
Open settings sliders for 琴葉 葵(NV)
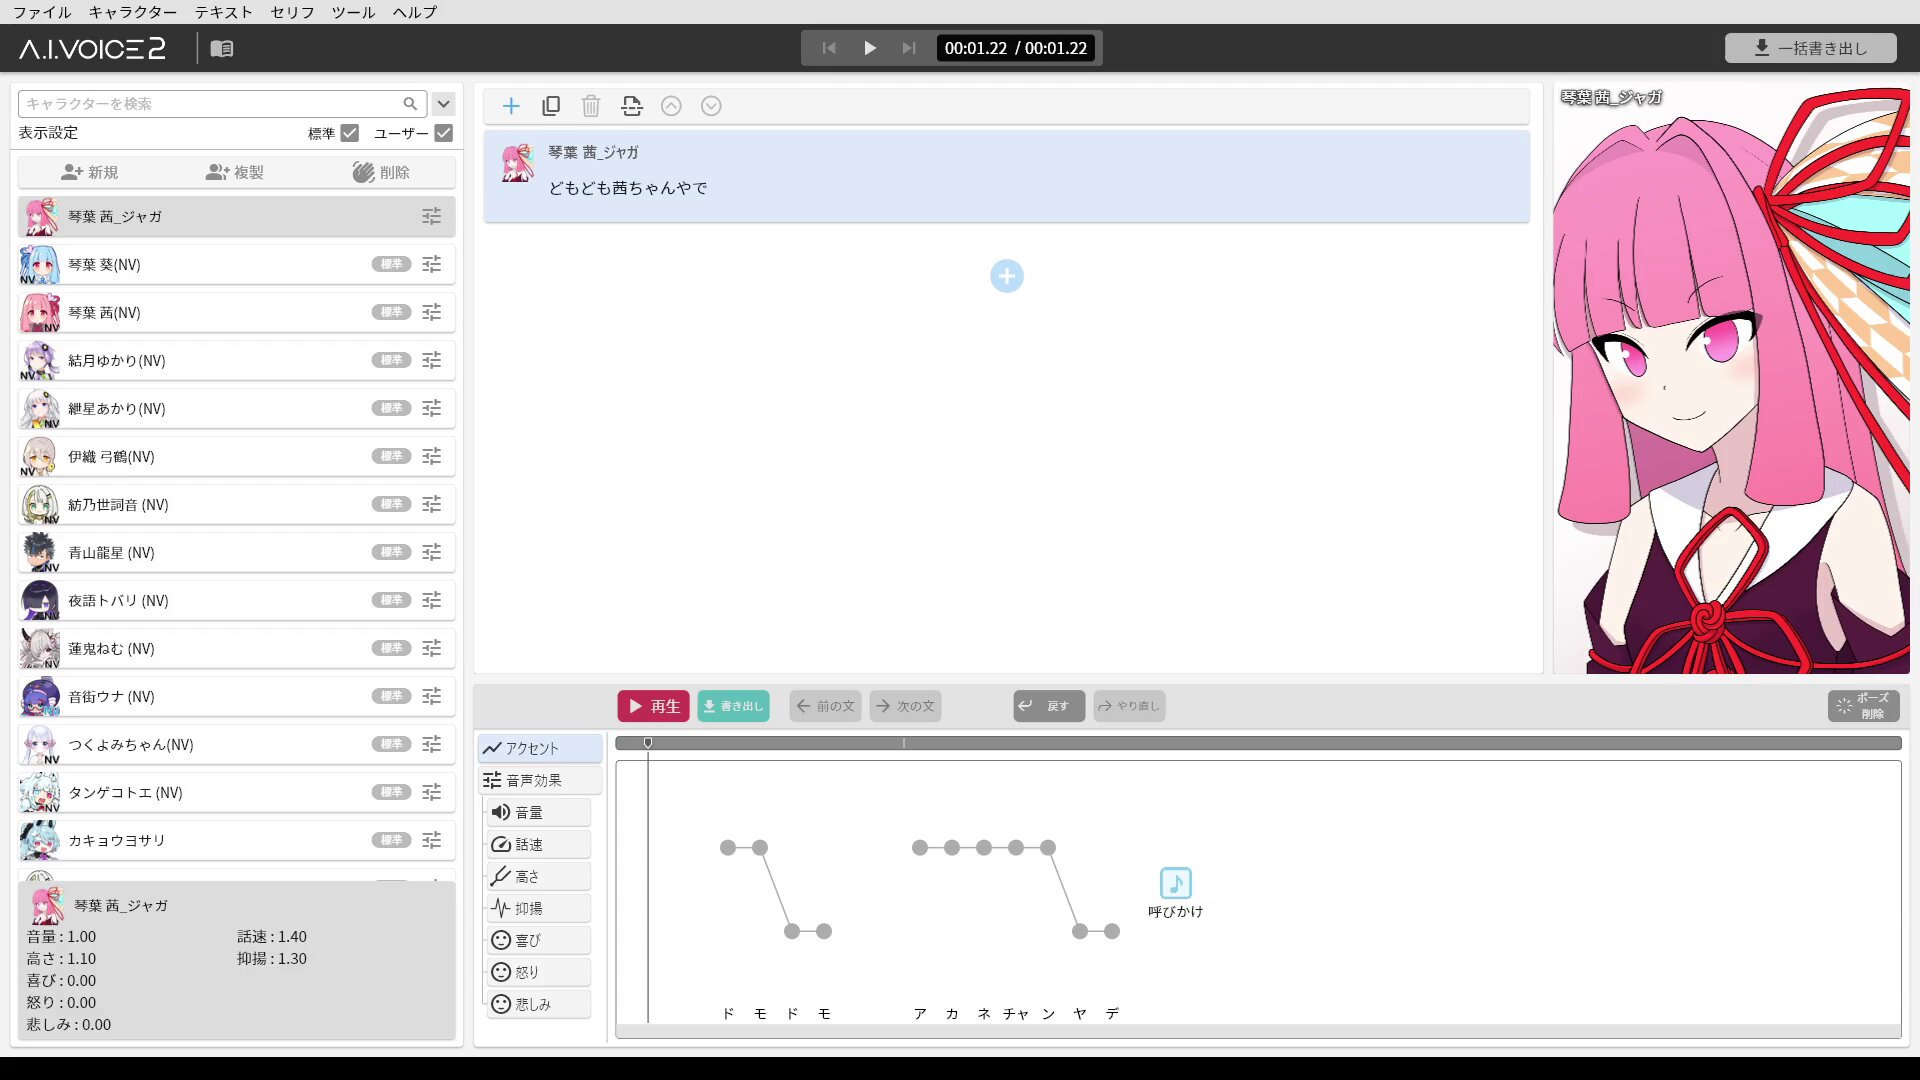coord(432,264)
